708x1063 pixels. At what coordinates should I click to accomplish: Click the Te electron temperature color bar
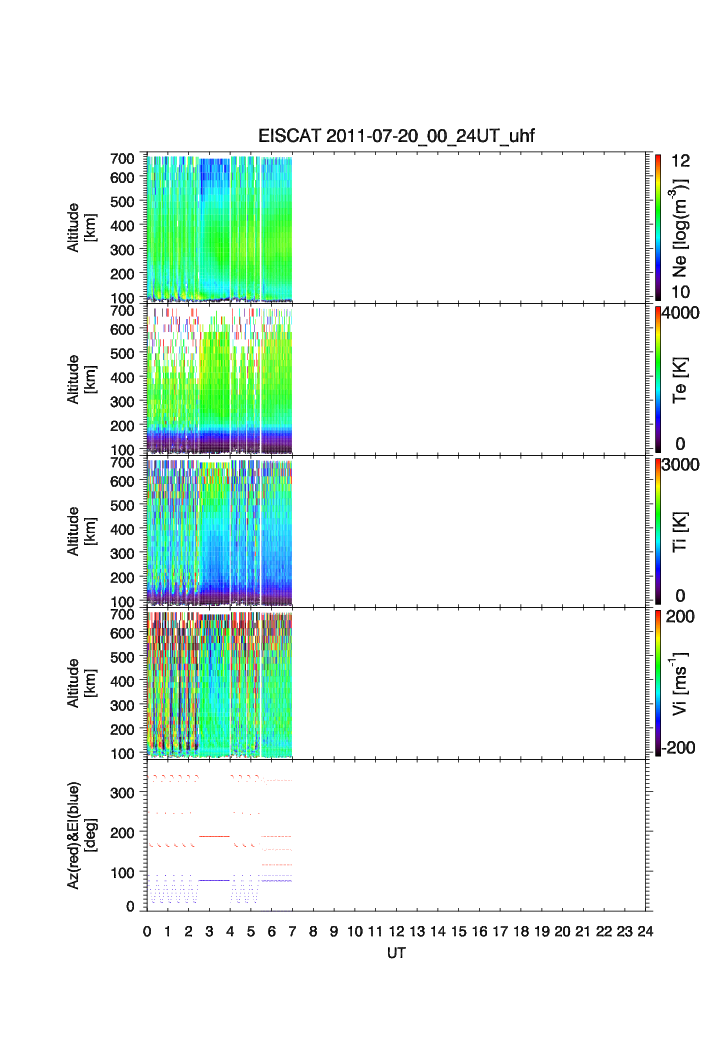pyautogui.click(x=658, y=378)
